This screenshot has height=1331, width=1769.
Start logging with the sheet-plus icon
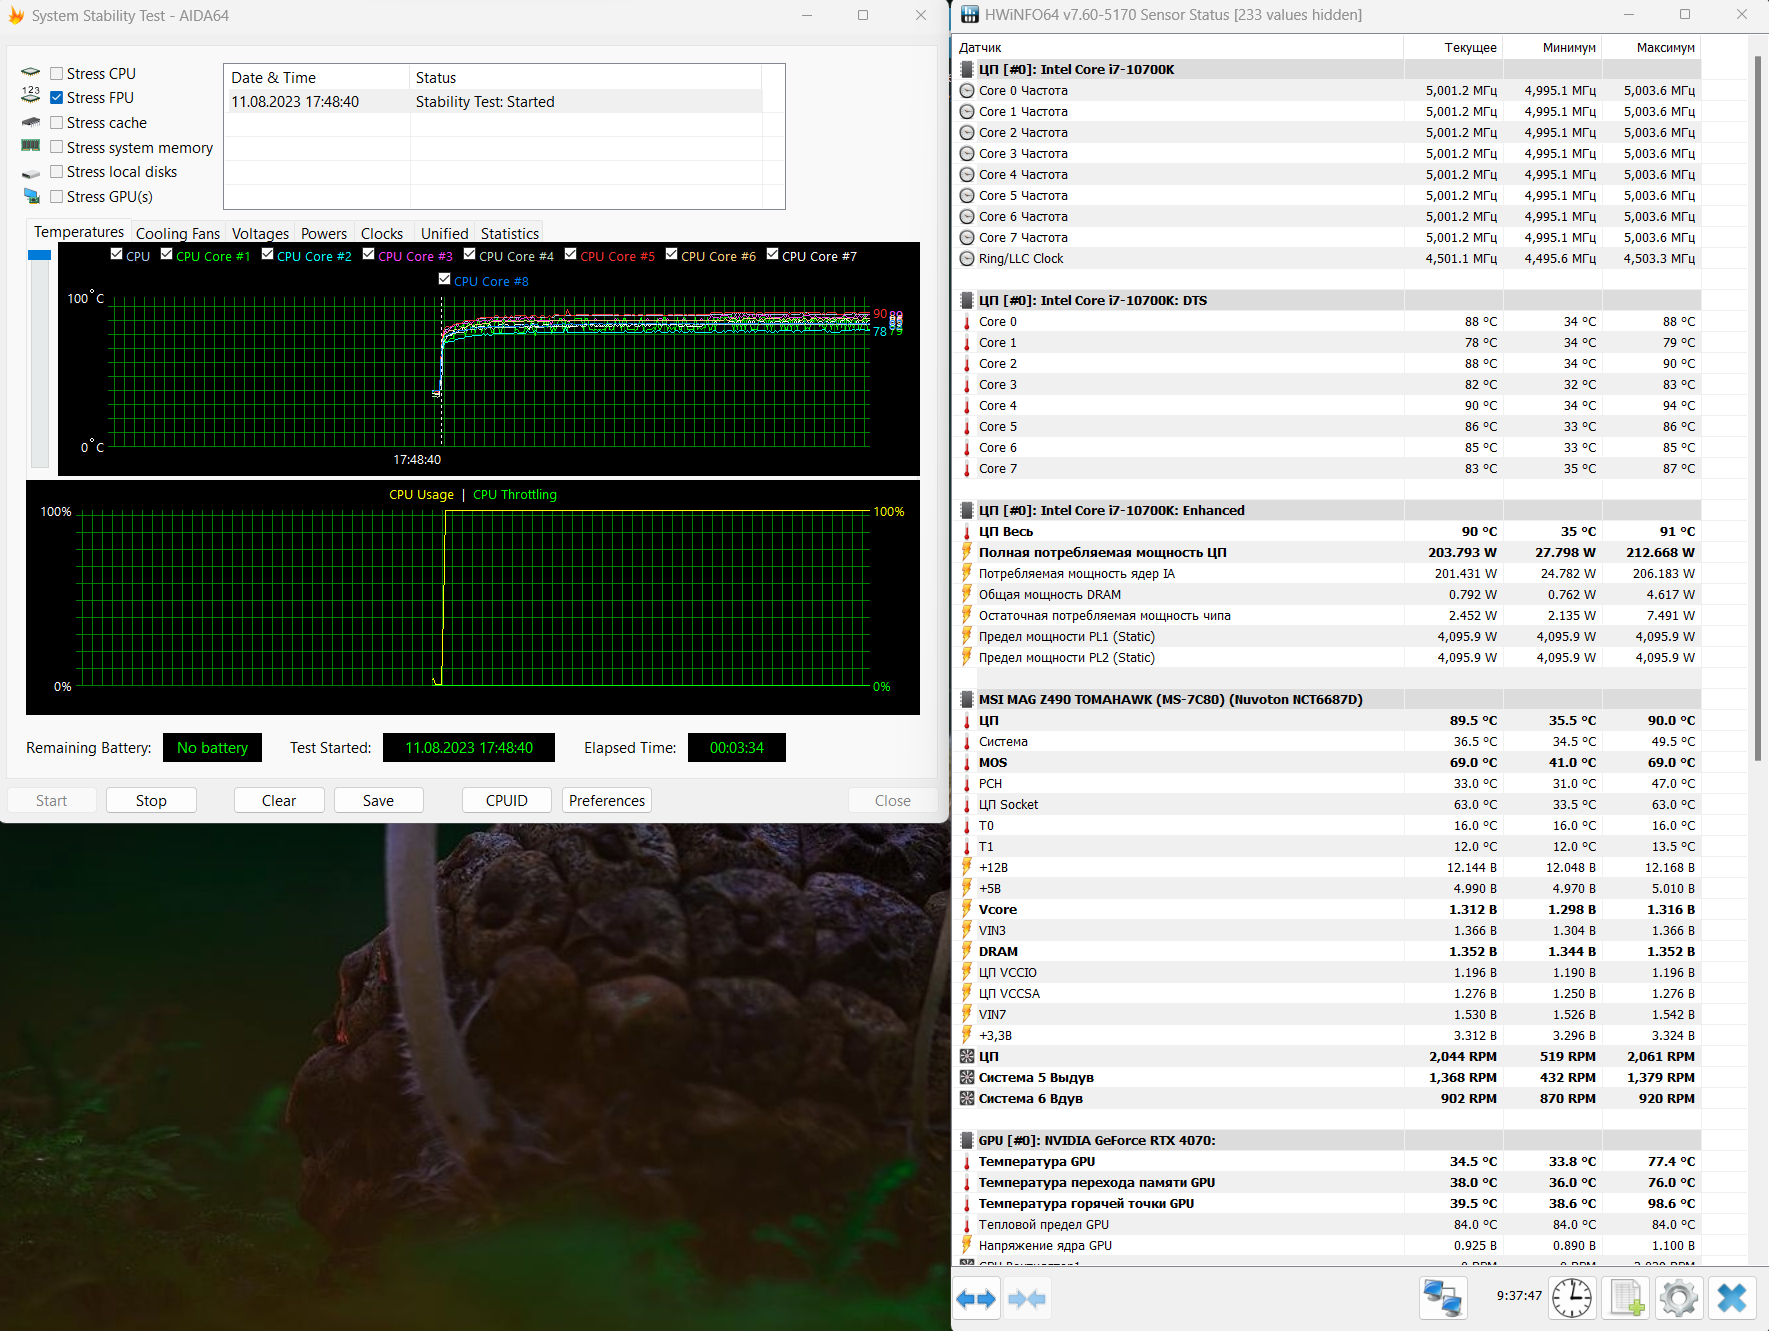point(1625,1299)
